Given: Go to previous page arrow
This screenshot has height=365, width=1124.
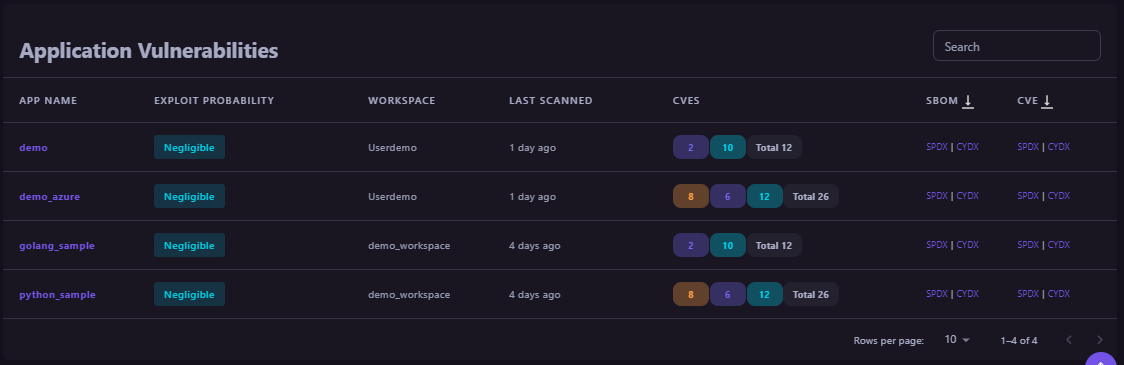Looking at the screenshot, I should pos(1069,340).
